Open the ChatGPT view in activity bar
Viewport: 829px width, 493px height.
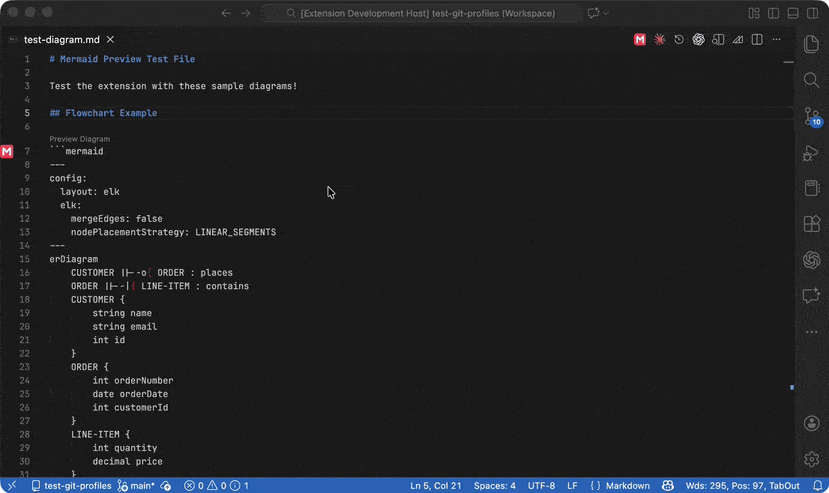[812, 259]
